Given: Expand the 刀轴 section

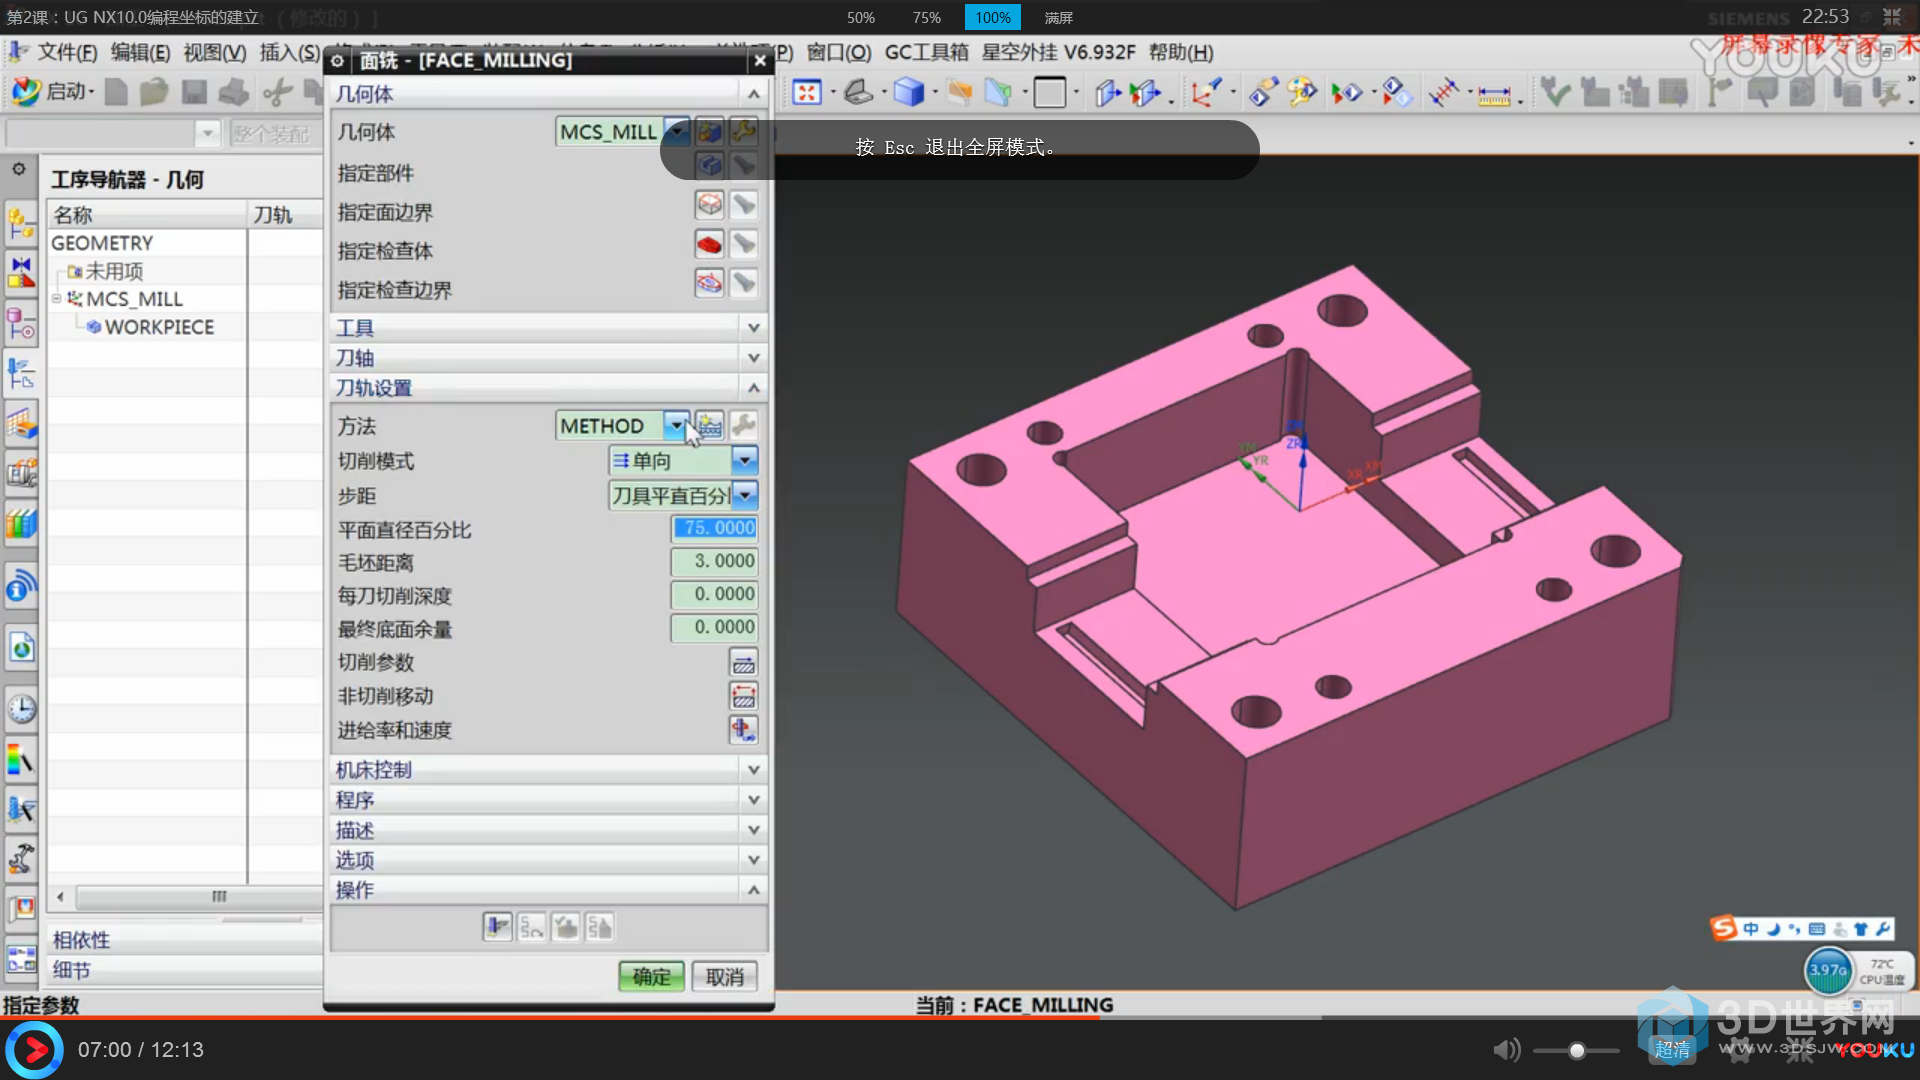Looking at the screenshot, I should pyautogui.click(x=754, y=358).
